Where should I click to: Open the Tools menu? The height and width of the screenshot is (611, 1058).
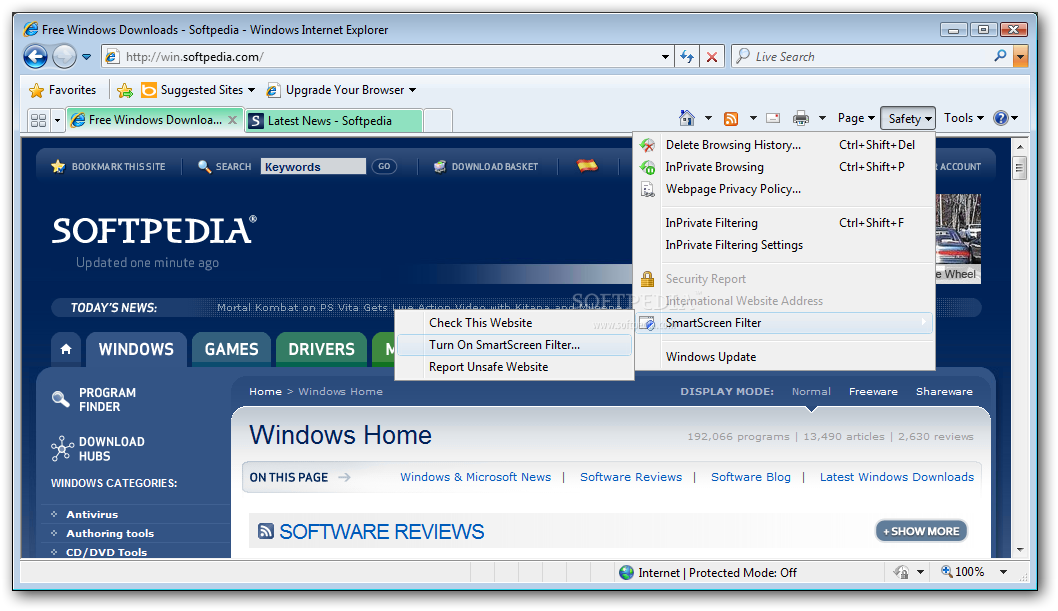pos(964,118)
